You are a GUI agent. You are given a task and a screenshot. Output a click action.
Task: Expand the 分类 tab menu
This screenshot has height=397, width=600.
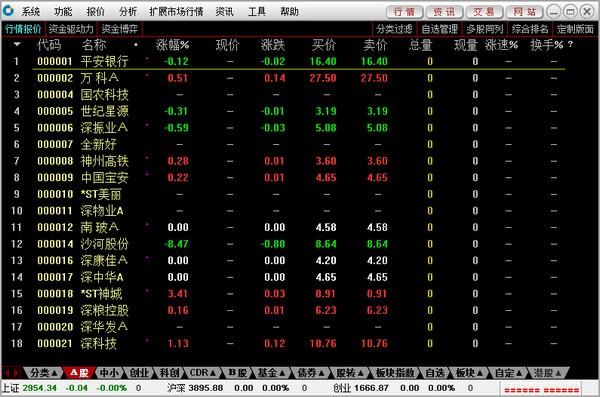coord(44,372)
